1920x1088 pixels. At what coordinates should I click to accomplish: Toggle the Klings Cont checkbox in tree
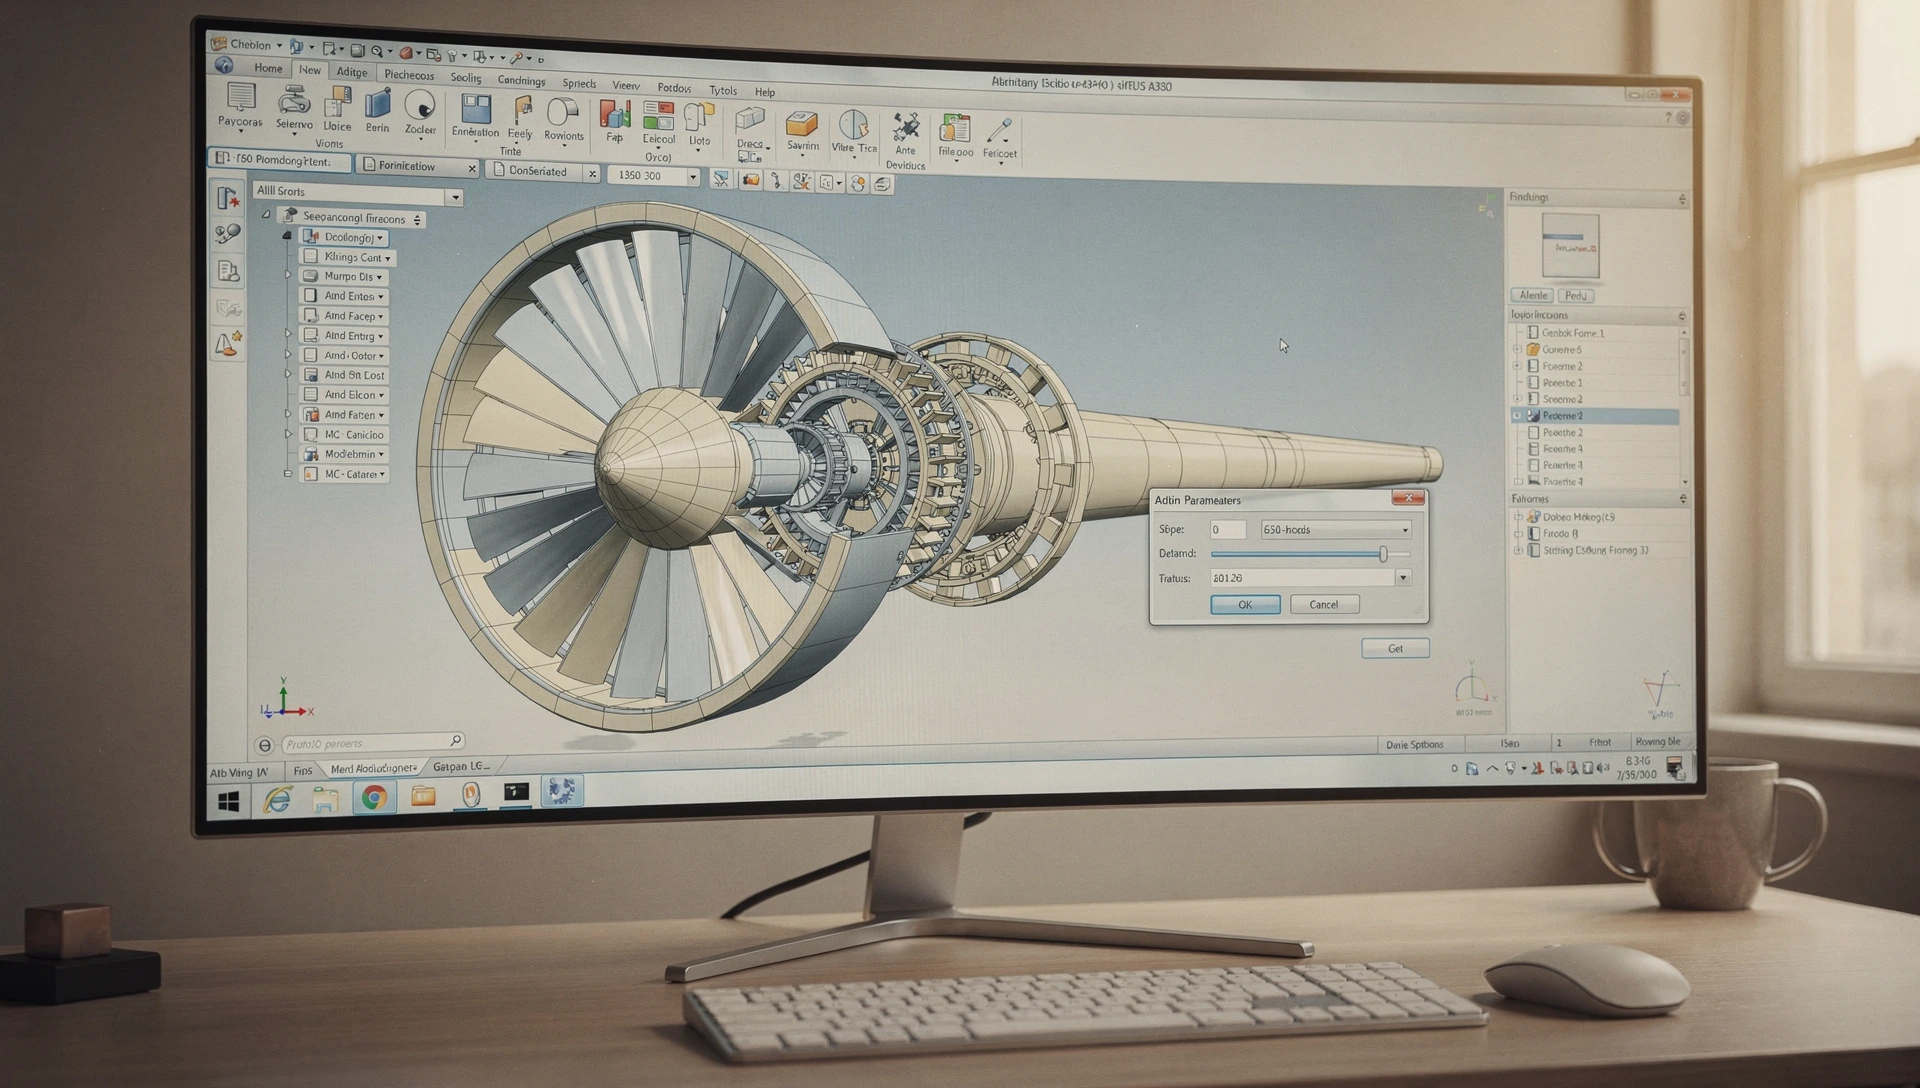coord(311,257)
